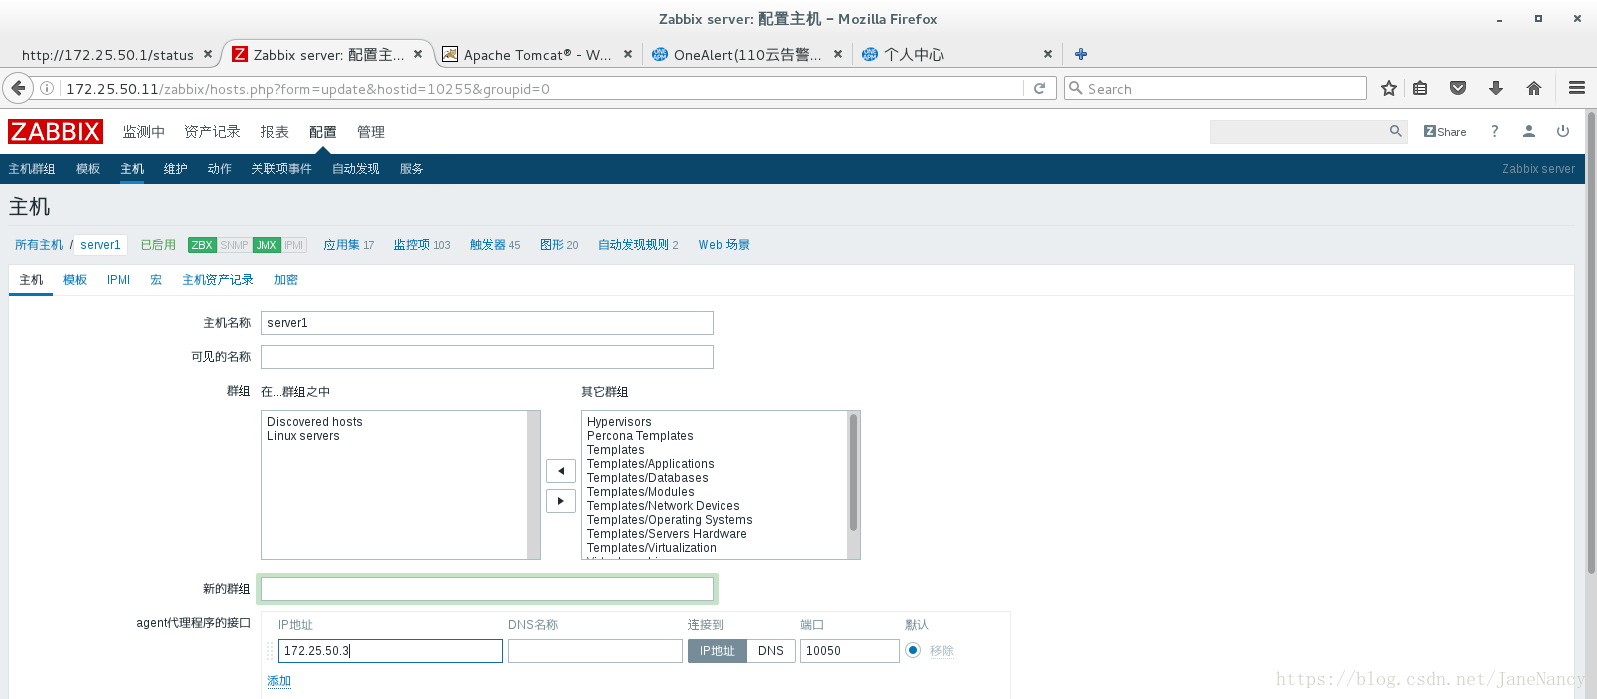Move group right with the right arrow button
The width and height of the screenshot is (1597, 699).
coord(561,500)
